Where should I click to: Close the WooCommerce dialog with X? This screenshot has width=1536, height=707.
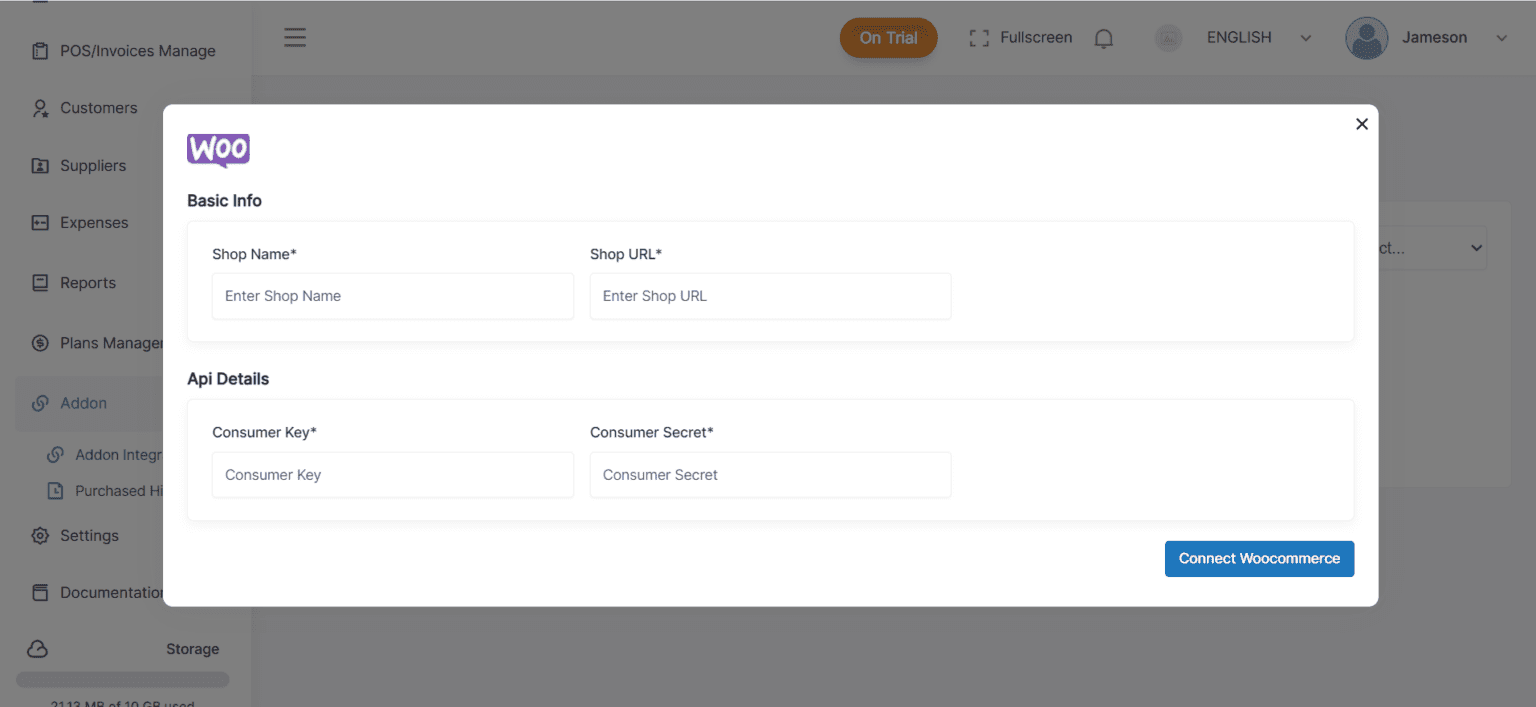pyautogui.click(x=1361, y=124)
